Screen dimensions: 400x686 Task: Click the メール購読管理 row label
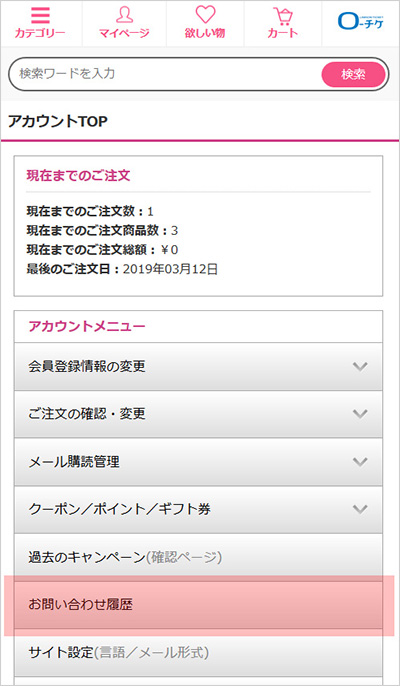coord(74,462)
